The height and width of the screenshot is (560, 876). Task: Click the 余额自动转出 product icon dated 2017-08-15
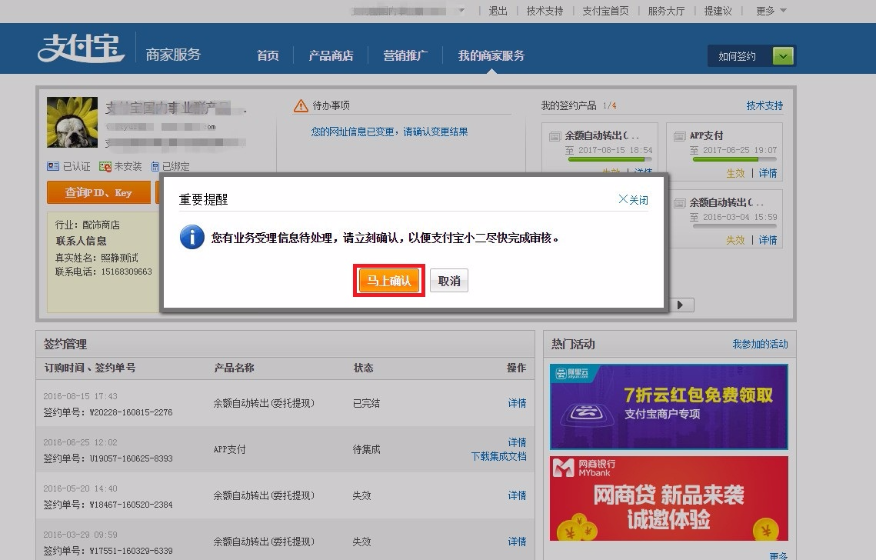coord(555,136)
